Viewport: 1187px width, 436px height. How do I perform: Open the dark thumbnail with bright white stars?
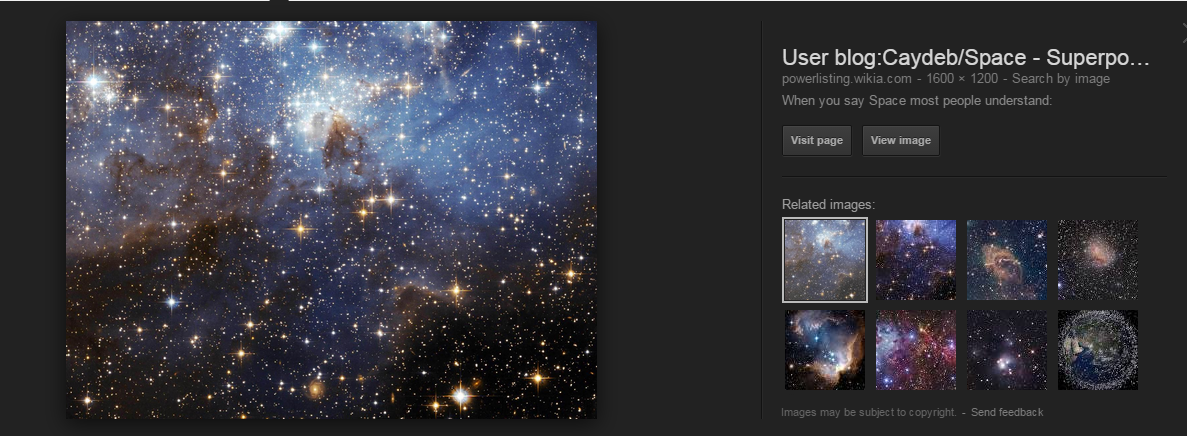(1007, 350)
